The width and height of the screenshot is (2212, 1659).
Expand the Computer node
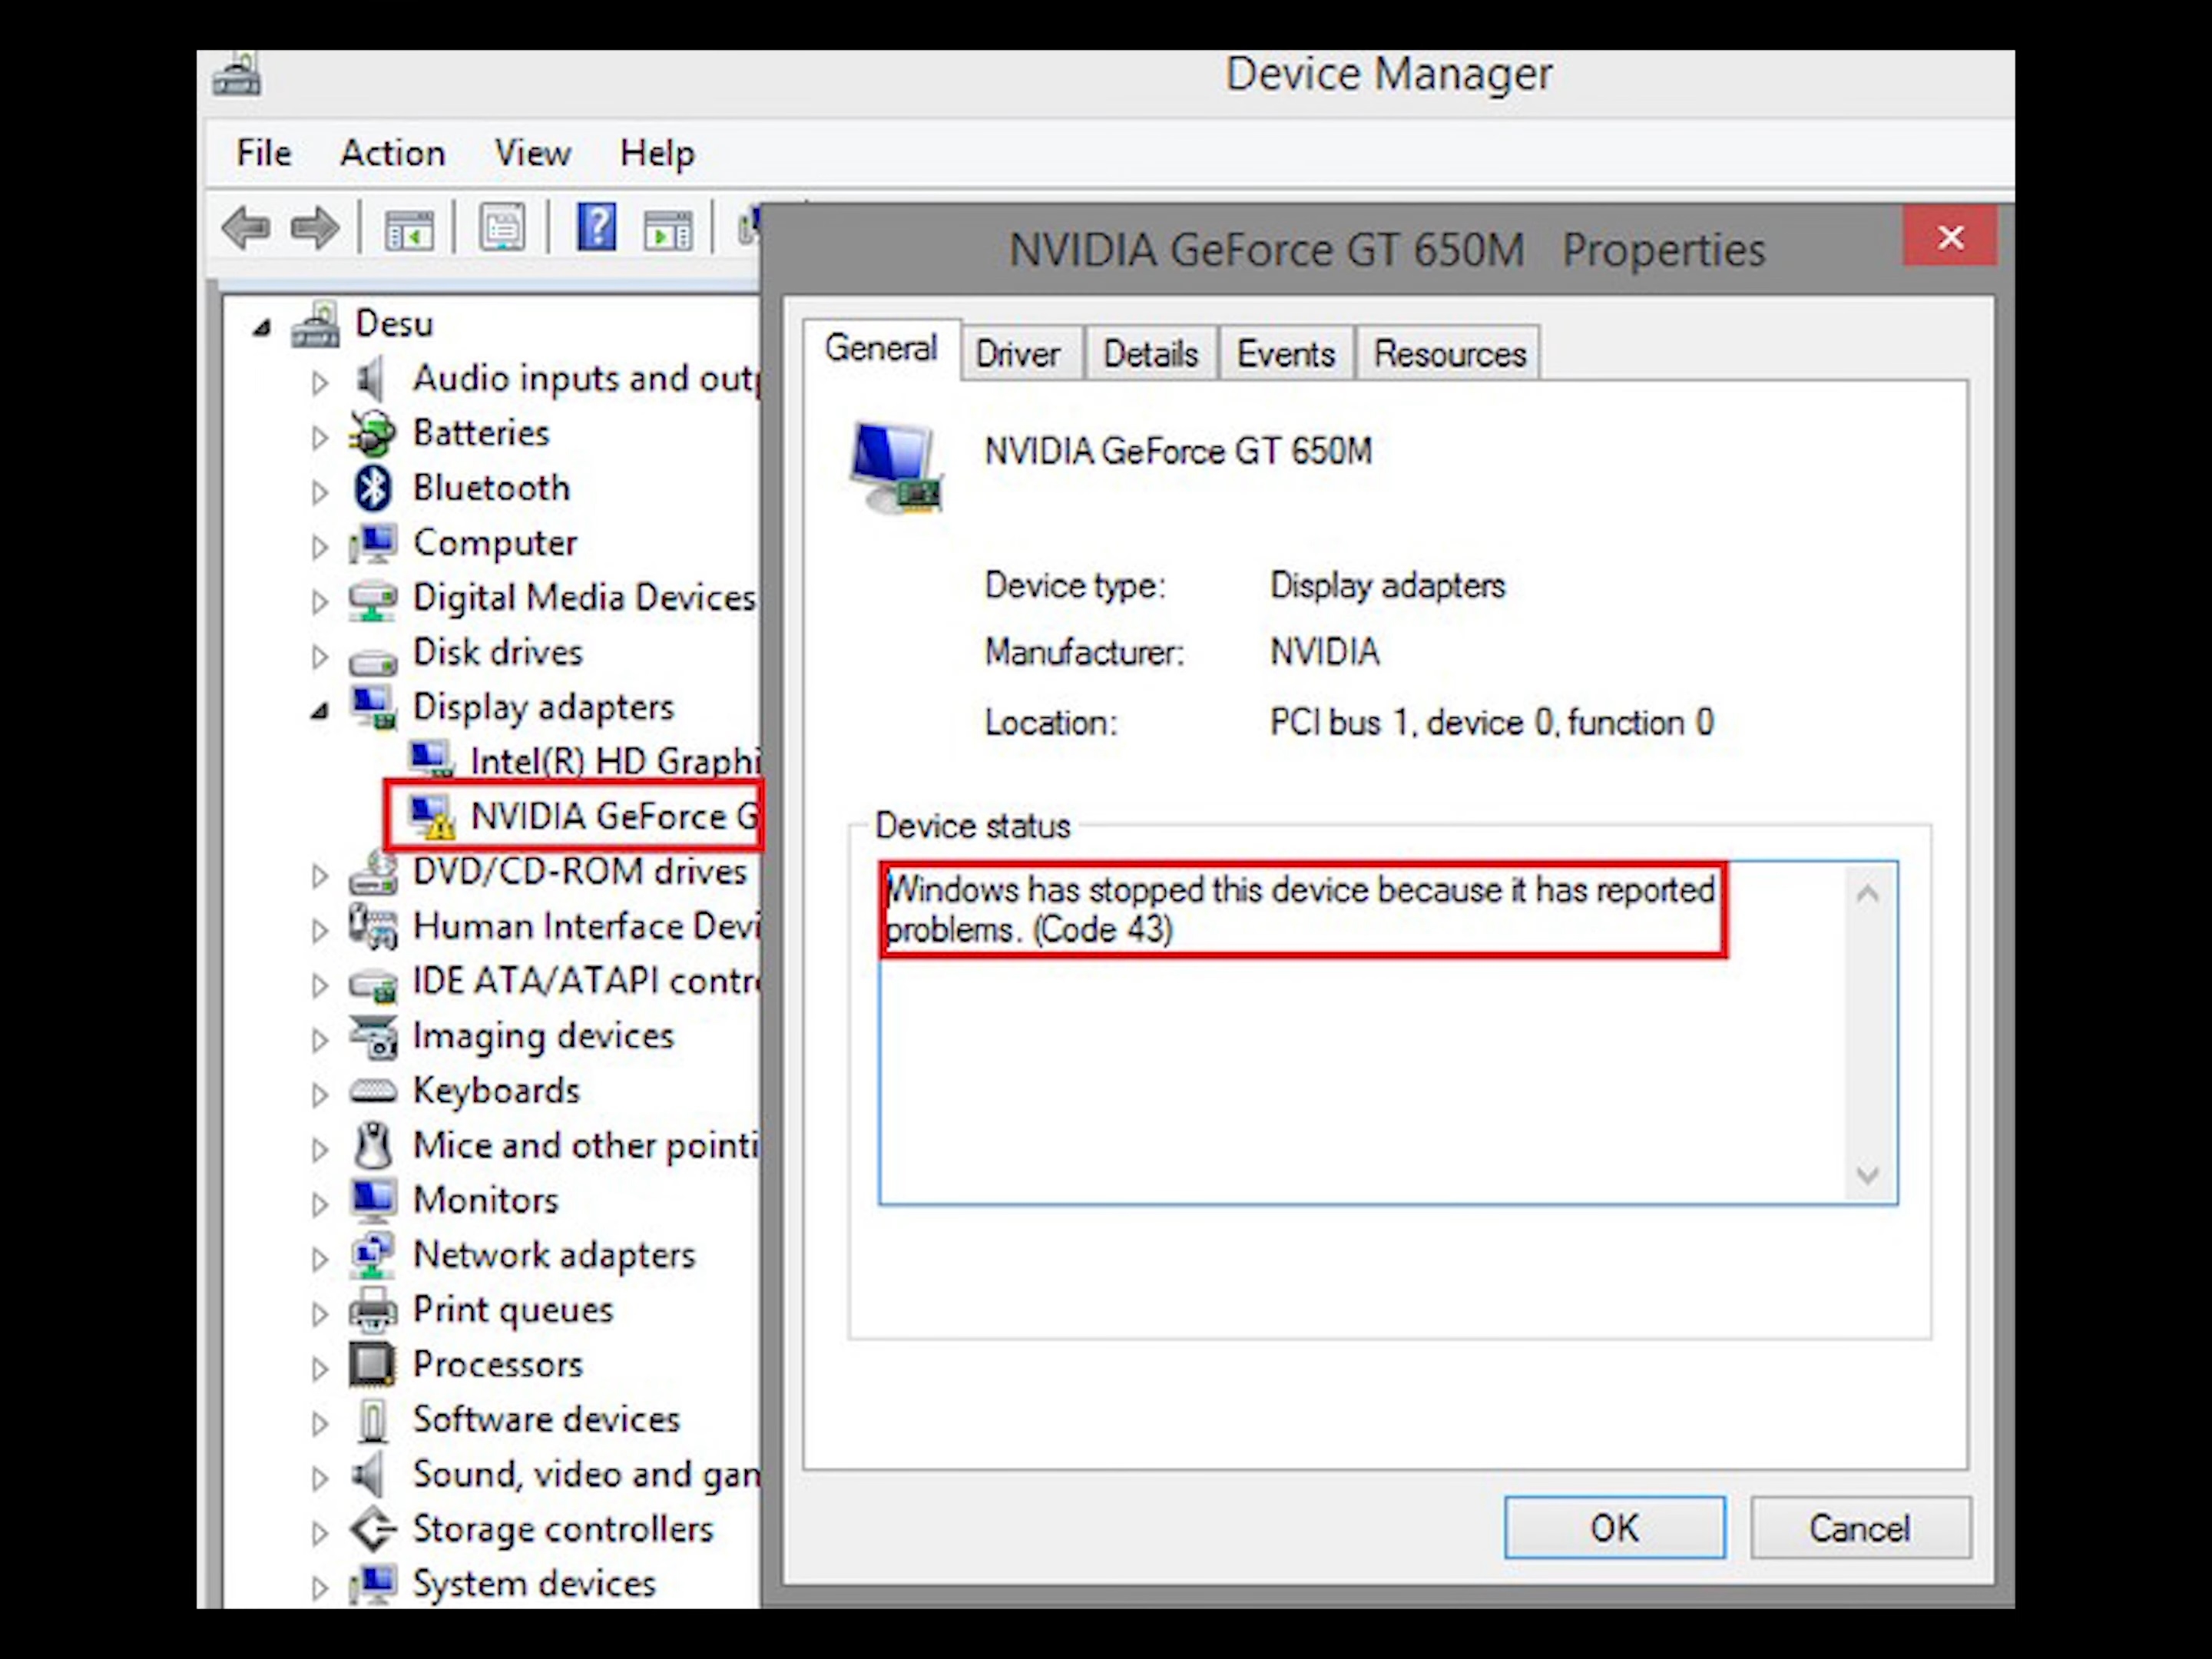(x=319, y=547)
